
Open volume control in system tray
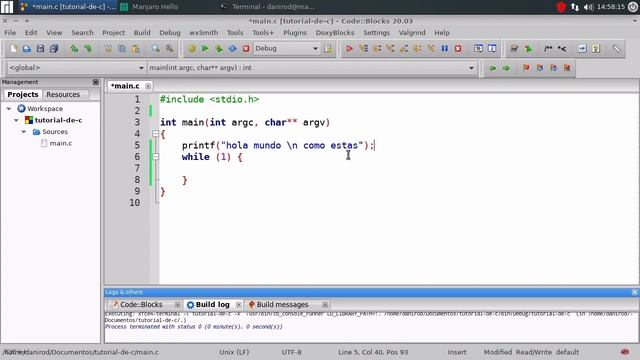point(588,7)
